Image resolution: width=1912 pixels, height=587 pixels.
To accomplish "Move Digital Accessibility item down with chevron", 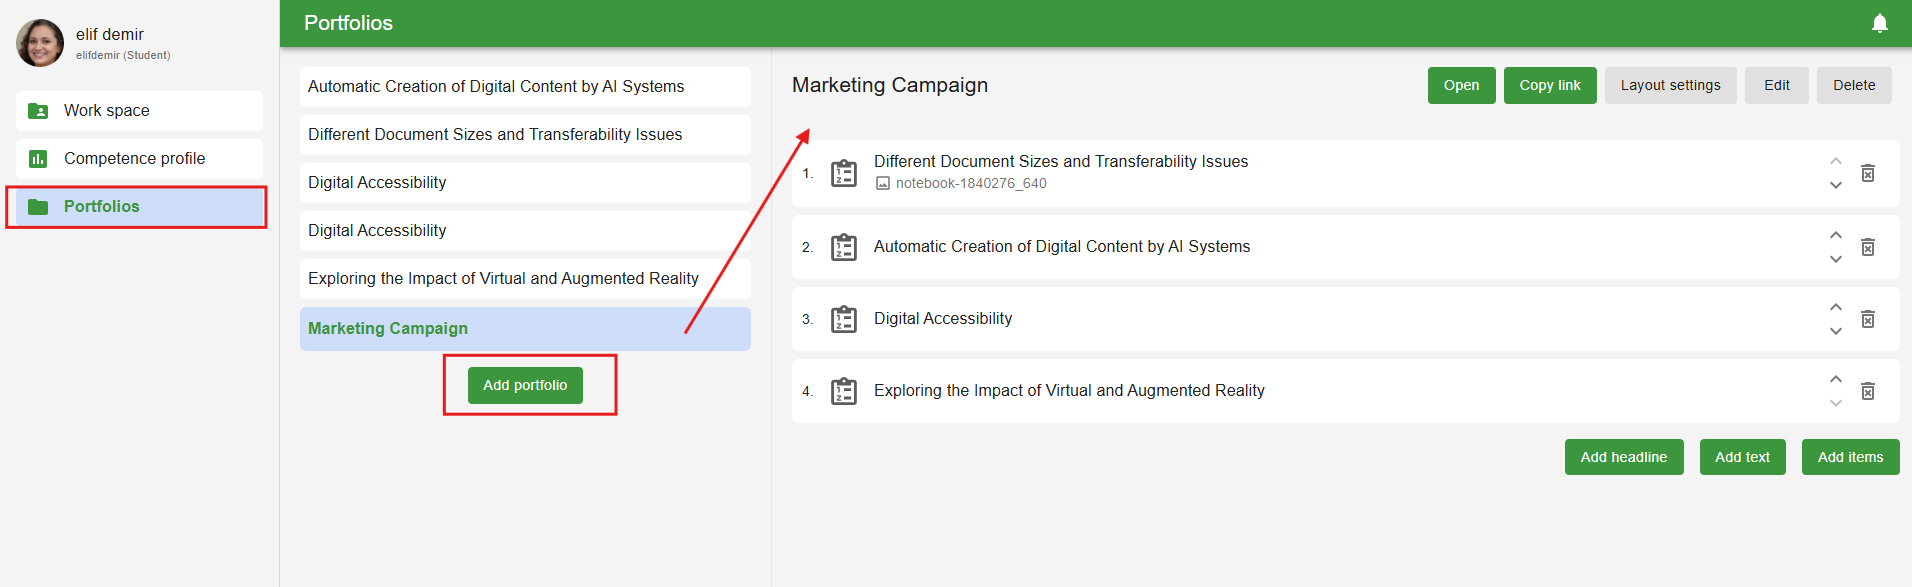I will click(1835, 331).
